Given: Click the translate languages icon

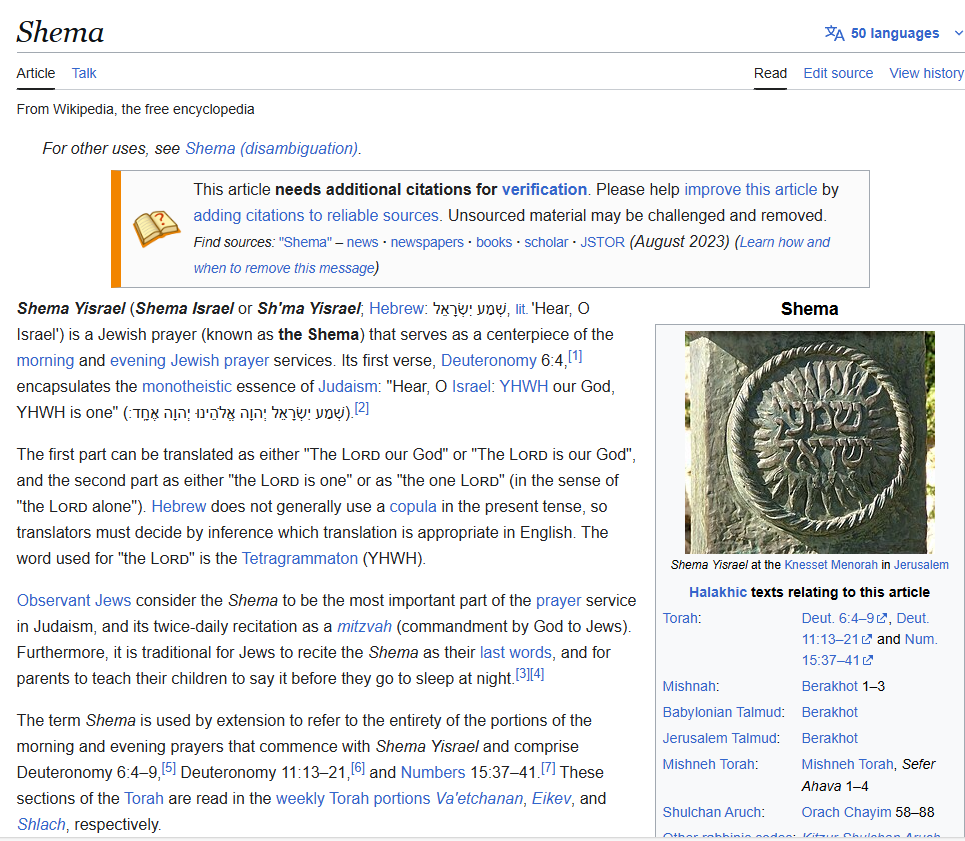Looking at the screenshot, I should coord(834,33).
